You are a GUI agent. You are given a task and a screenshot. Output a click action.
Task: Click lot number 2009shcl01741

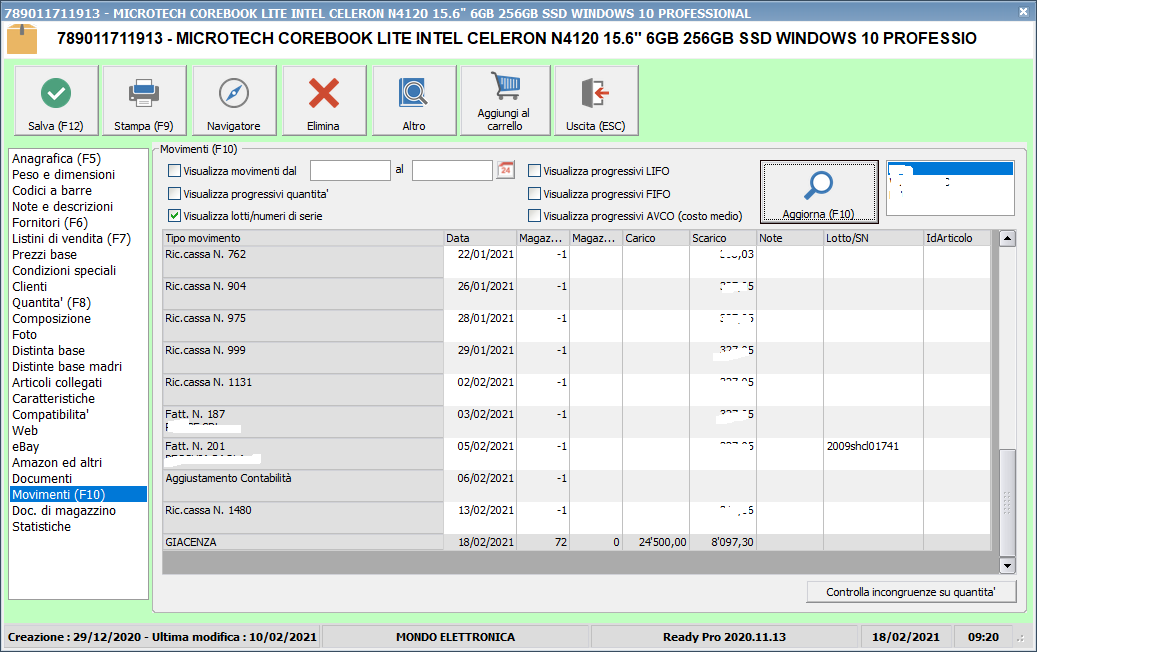[x=863, y=446]
